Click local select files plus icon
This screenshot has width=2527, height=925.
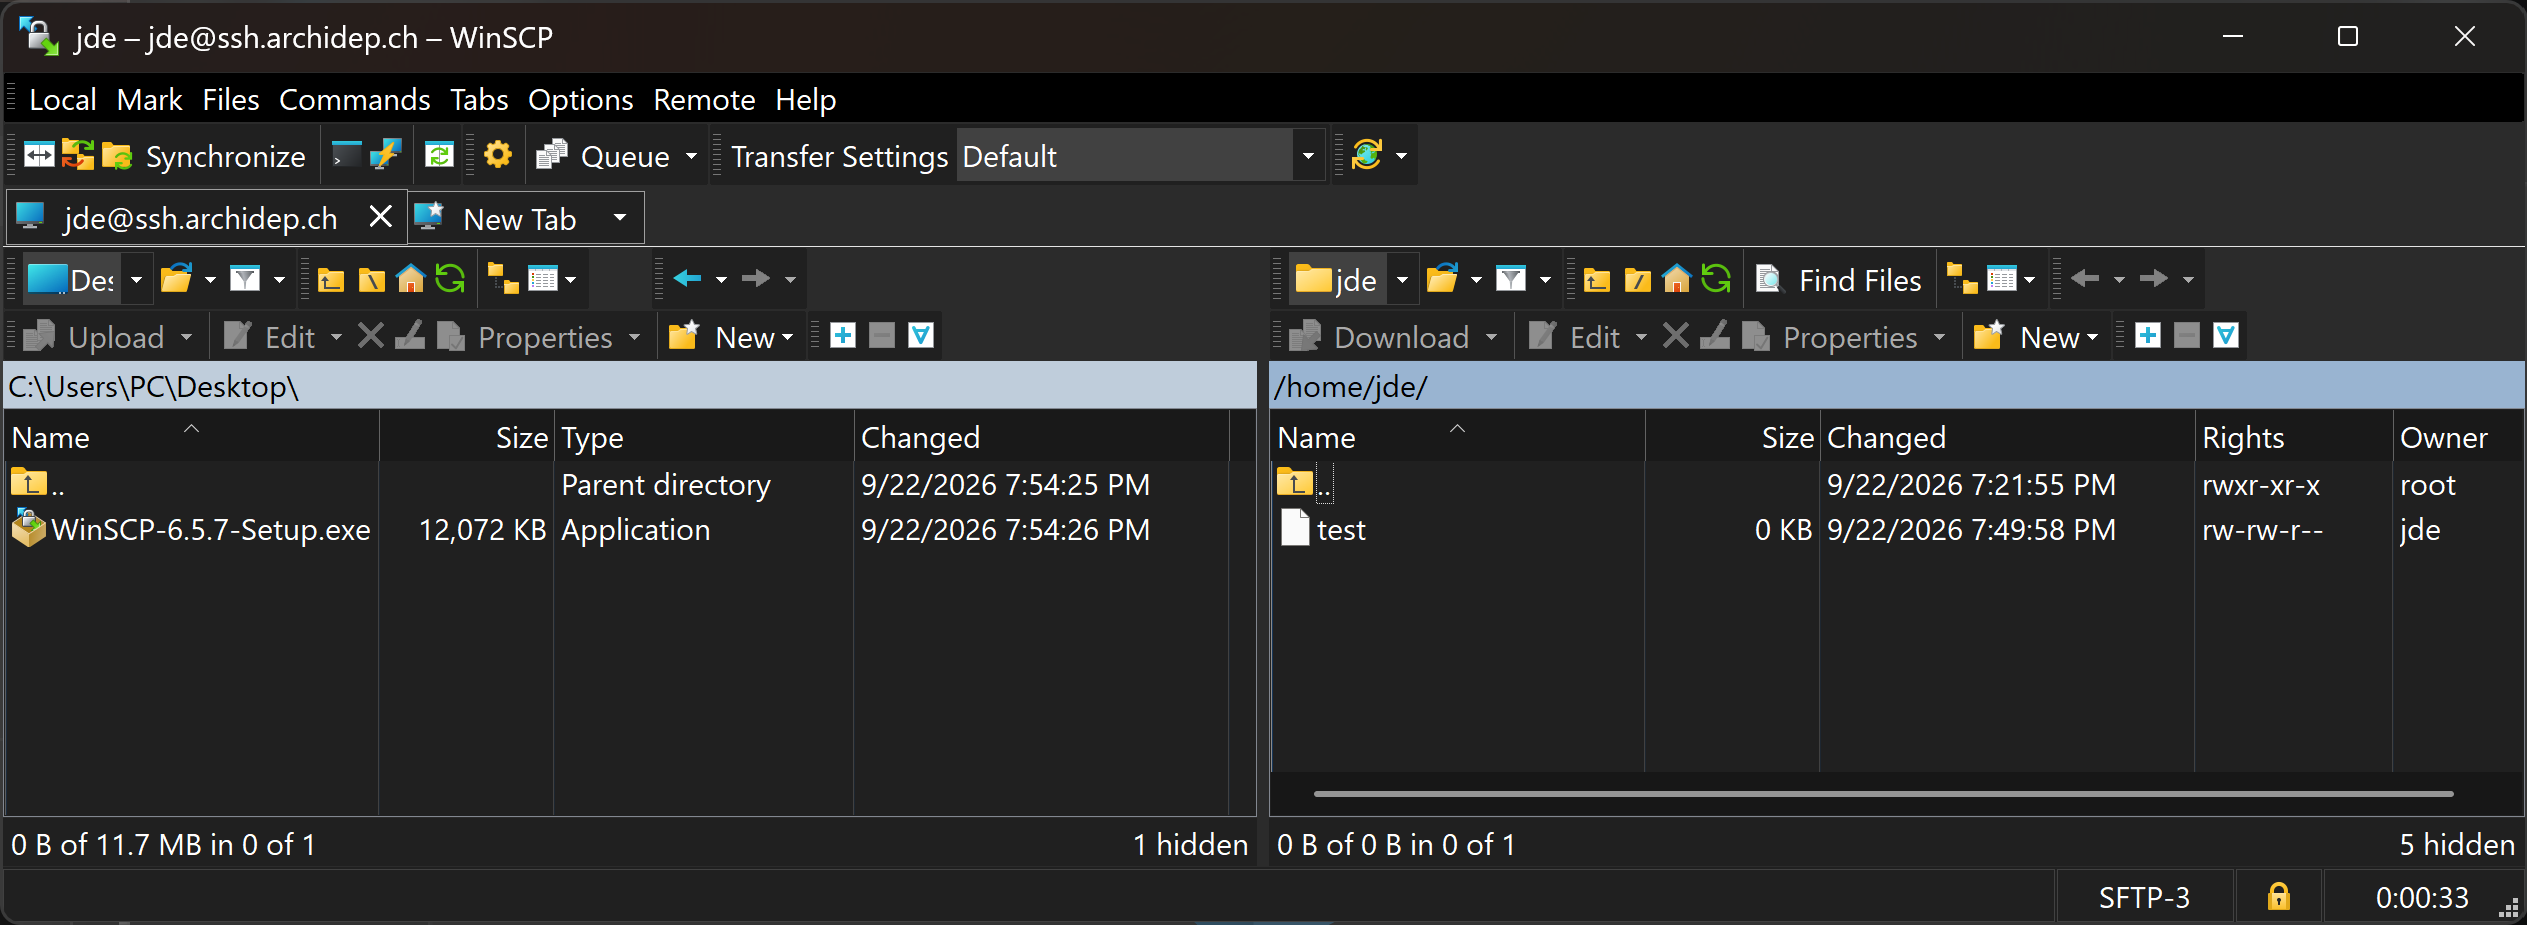843,336
